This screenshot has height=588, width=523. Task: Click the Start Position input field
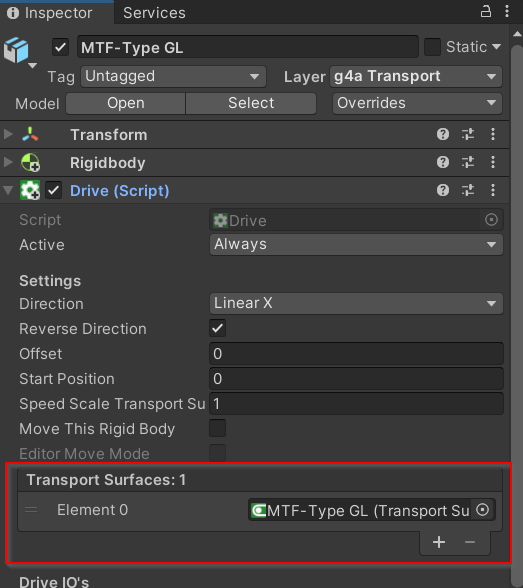[356, 379]
